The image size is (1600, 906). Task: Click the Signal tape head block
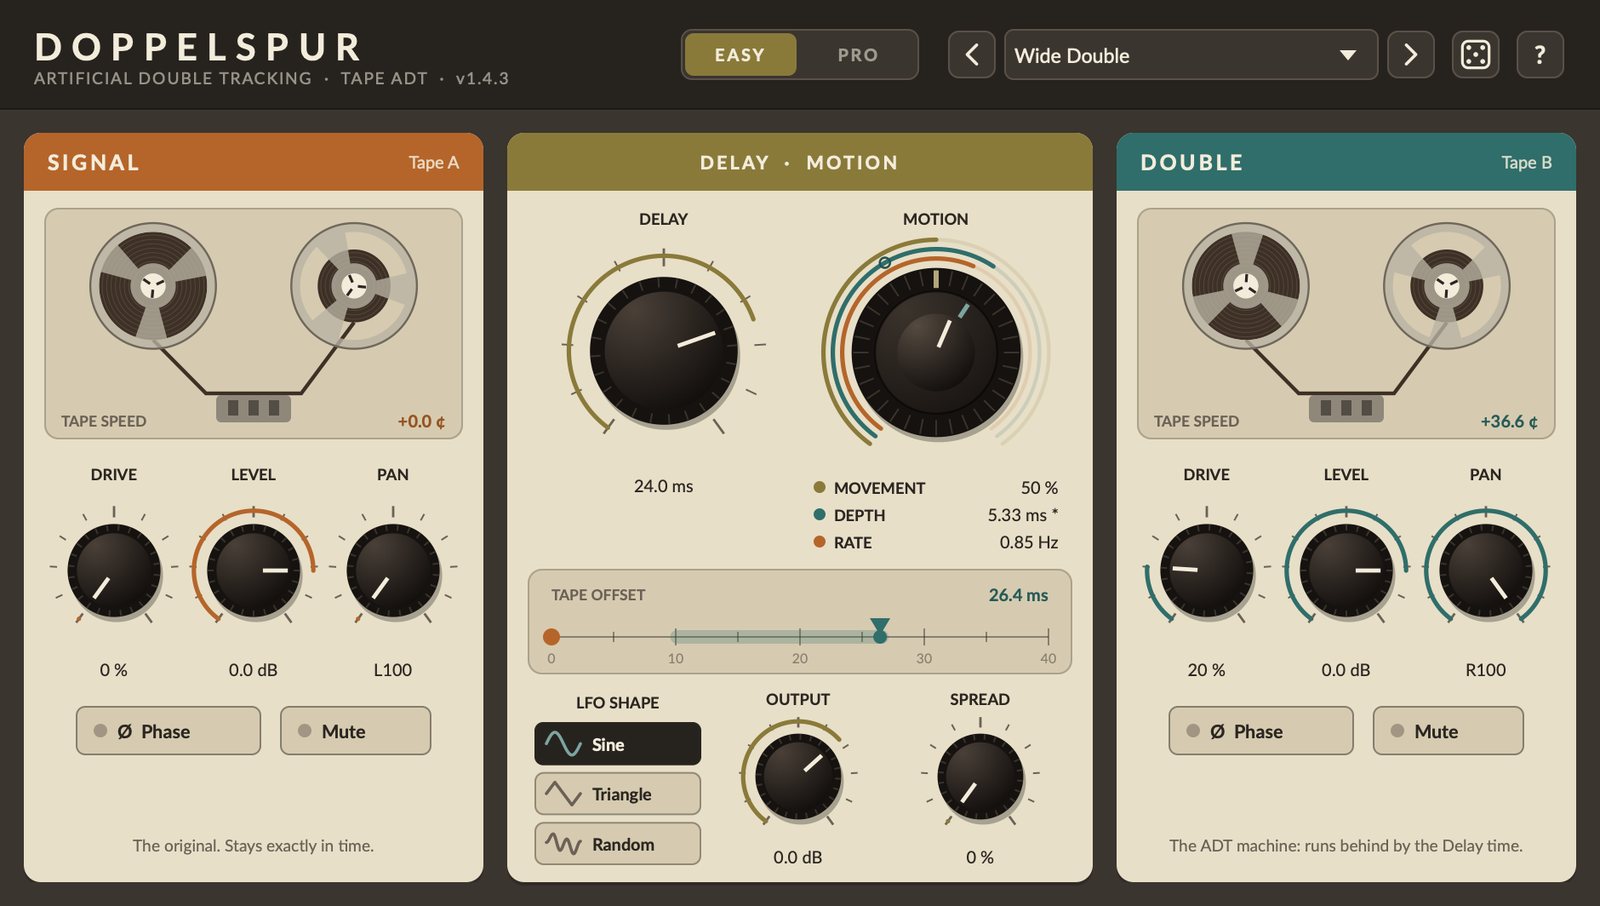tap(254, 408)
